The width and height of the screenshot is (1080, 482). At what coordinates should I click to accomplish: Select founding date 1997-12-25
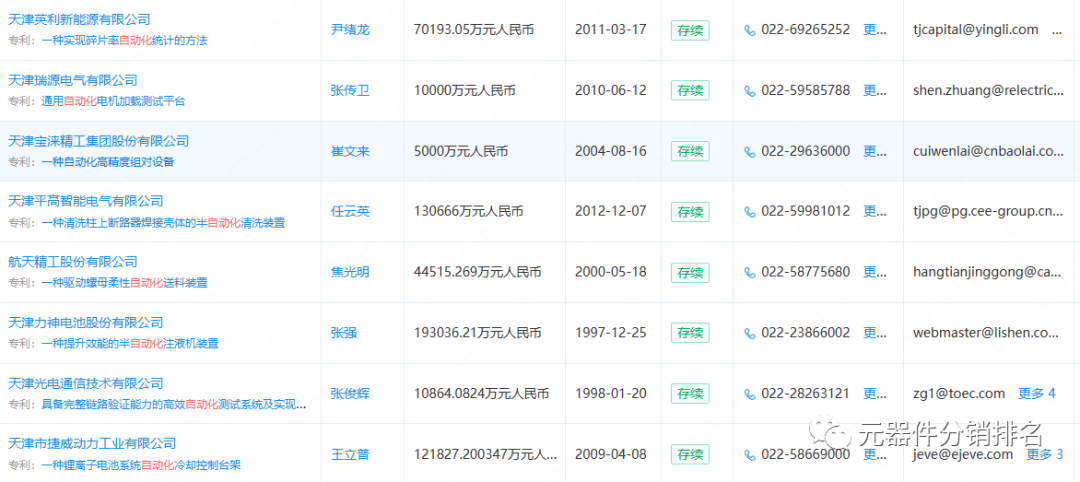[611, 333]
